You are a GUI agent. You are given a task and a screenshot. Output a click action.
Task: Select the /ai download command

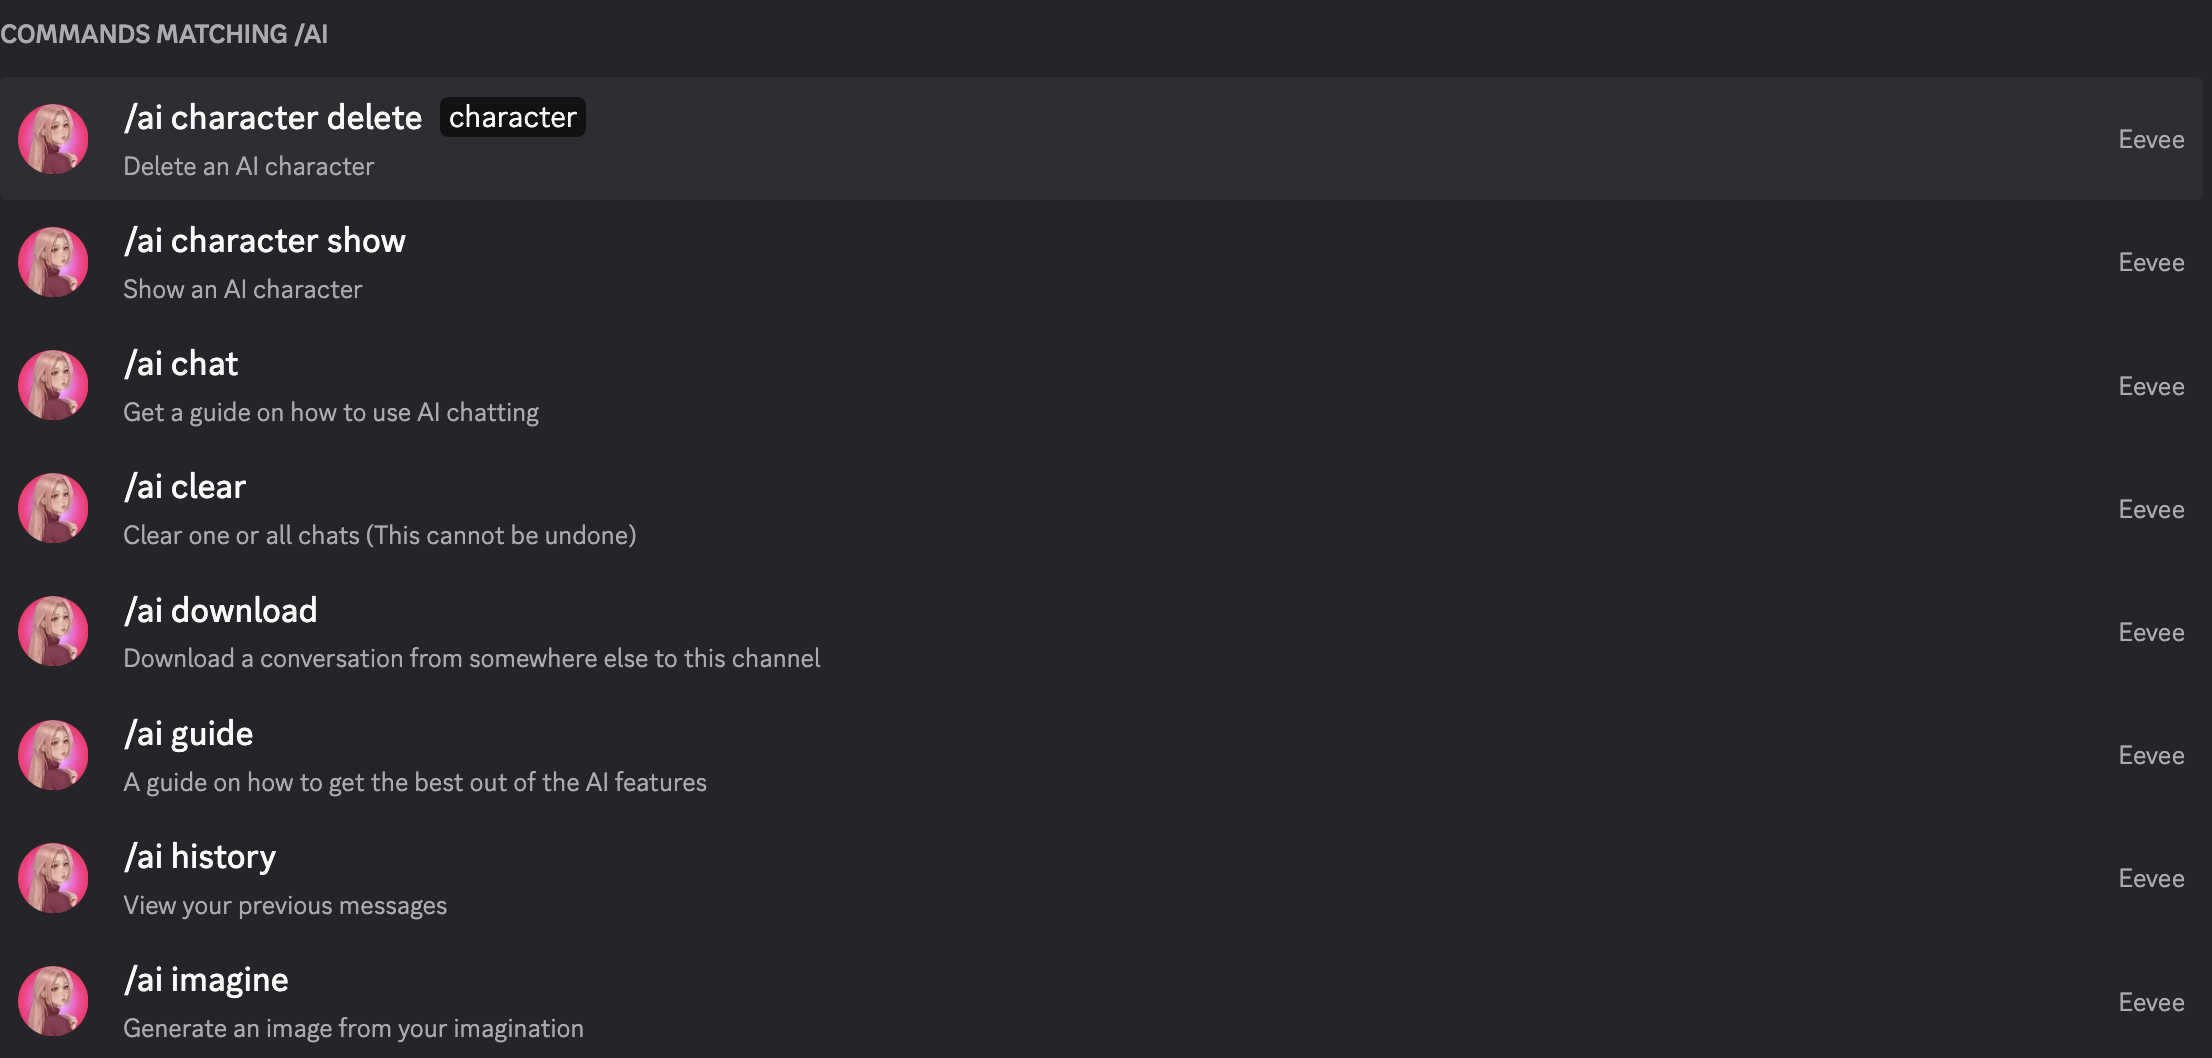click(1101, 631)
